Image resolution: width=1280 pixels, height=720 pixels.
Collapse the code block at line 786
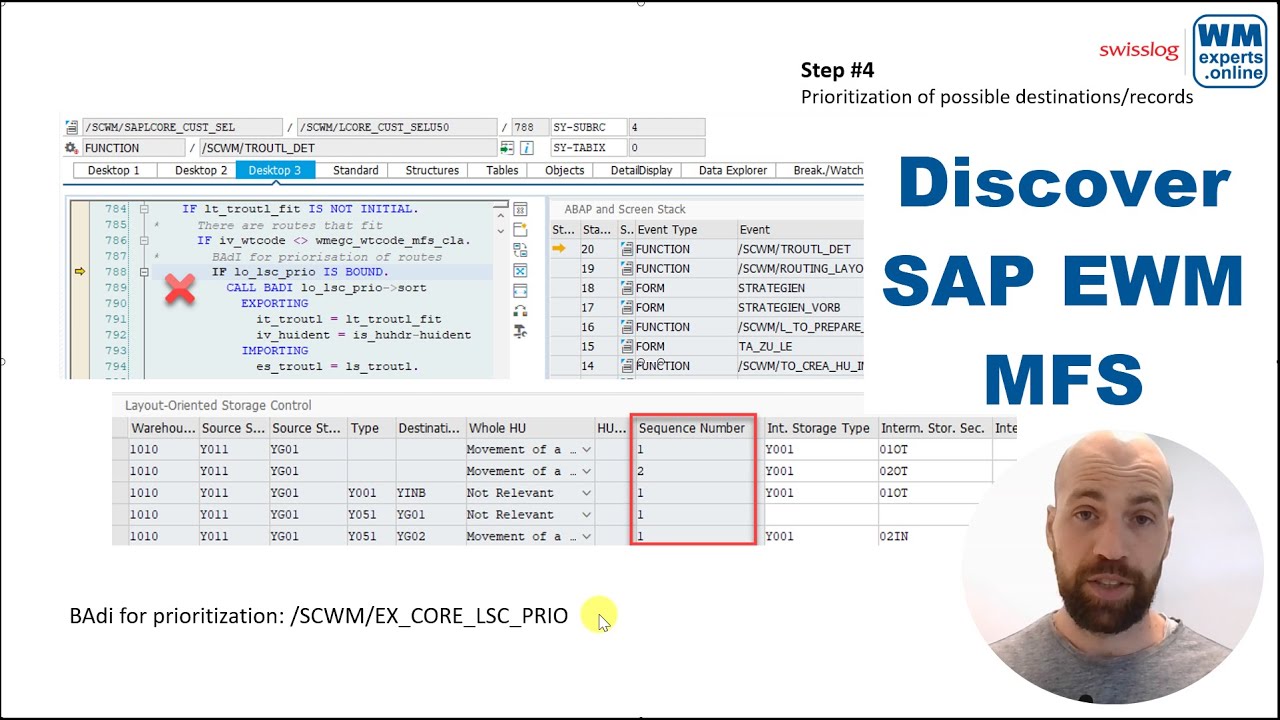click(x=144, y=241)
